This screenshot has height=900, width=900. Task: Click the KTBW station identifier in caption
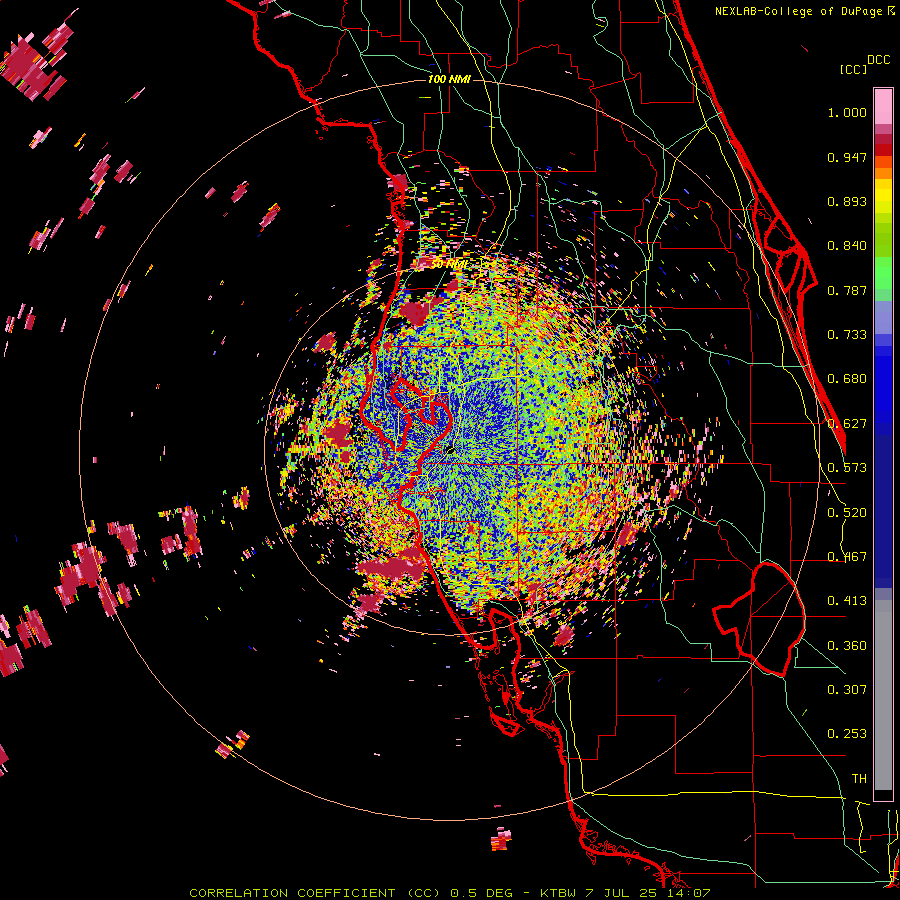pos(560,893)
